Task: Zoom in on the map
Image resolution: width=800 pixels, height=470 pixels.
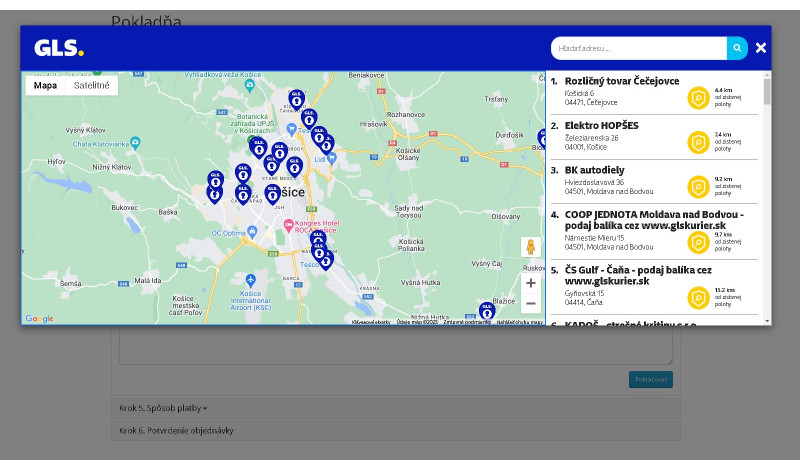Action: 531,283
